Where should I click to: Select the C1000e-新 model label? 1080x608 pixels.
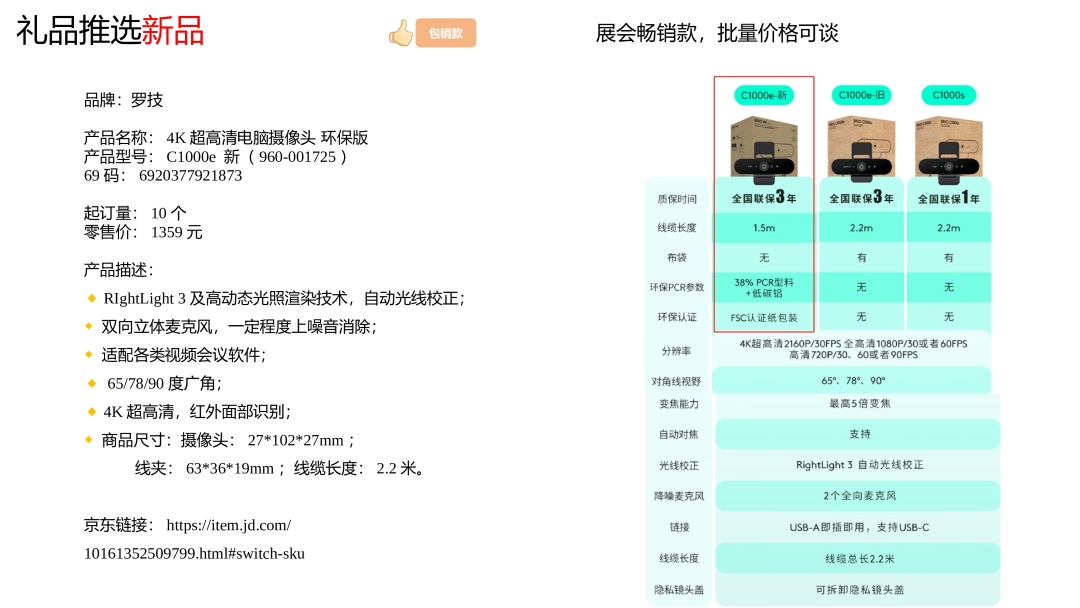coord(764,96)
